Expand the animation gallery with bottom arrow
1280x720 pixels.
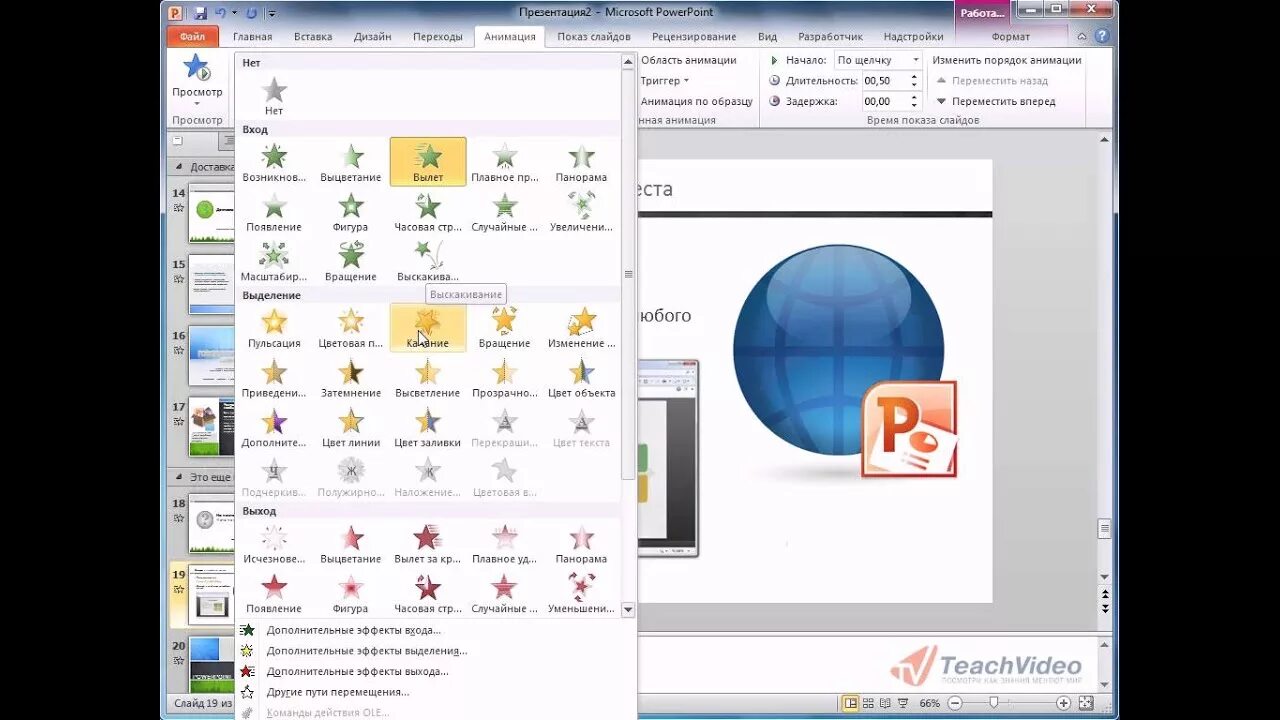point(628,609)
